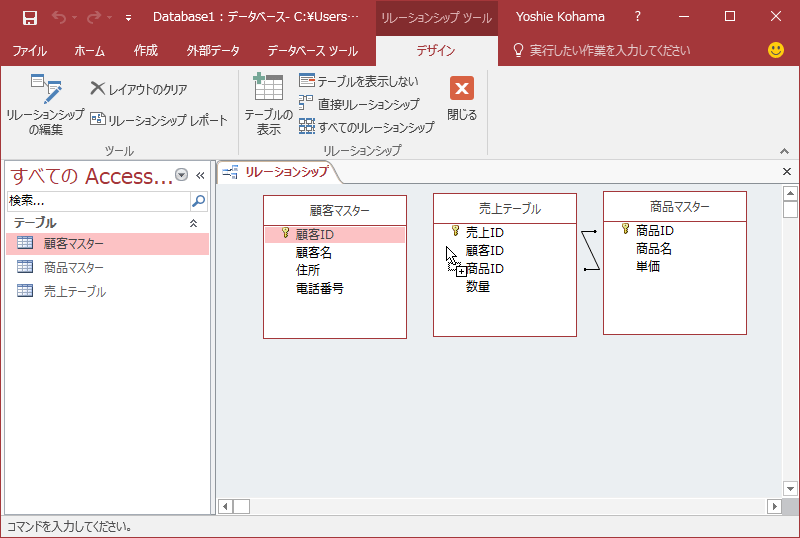Select 顧客マスター table in navigation pane
Viewport: 800px width, 538px height.
(x=108, y=244)
